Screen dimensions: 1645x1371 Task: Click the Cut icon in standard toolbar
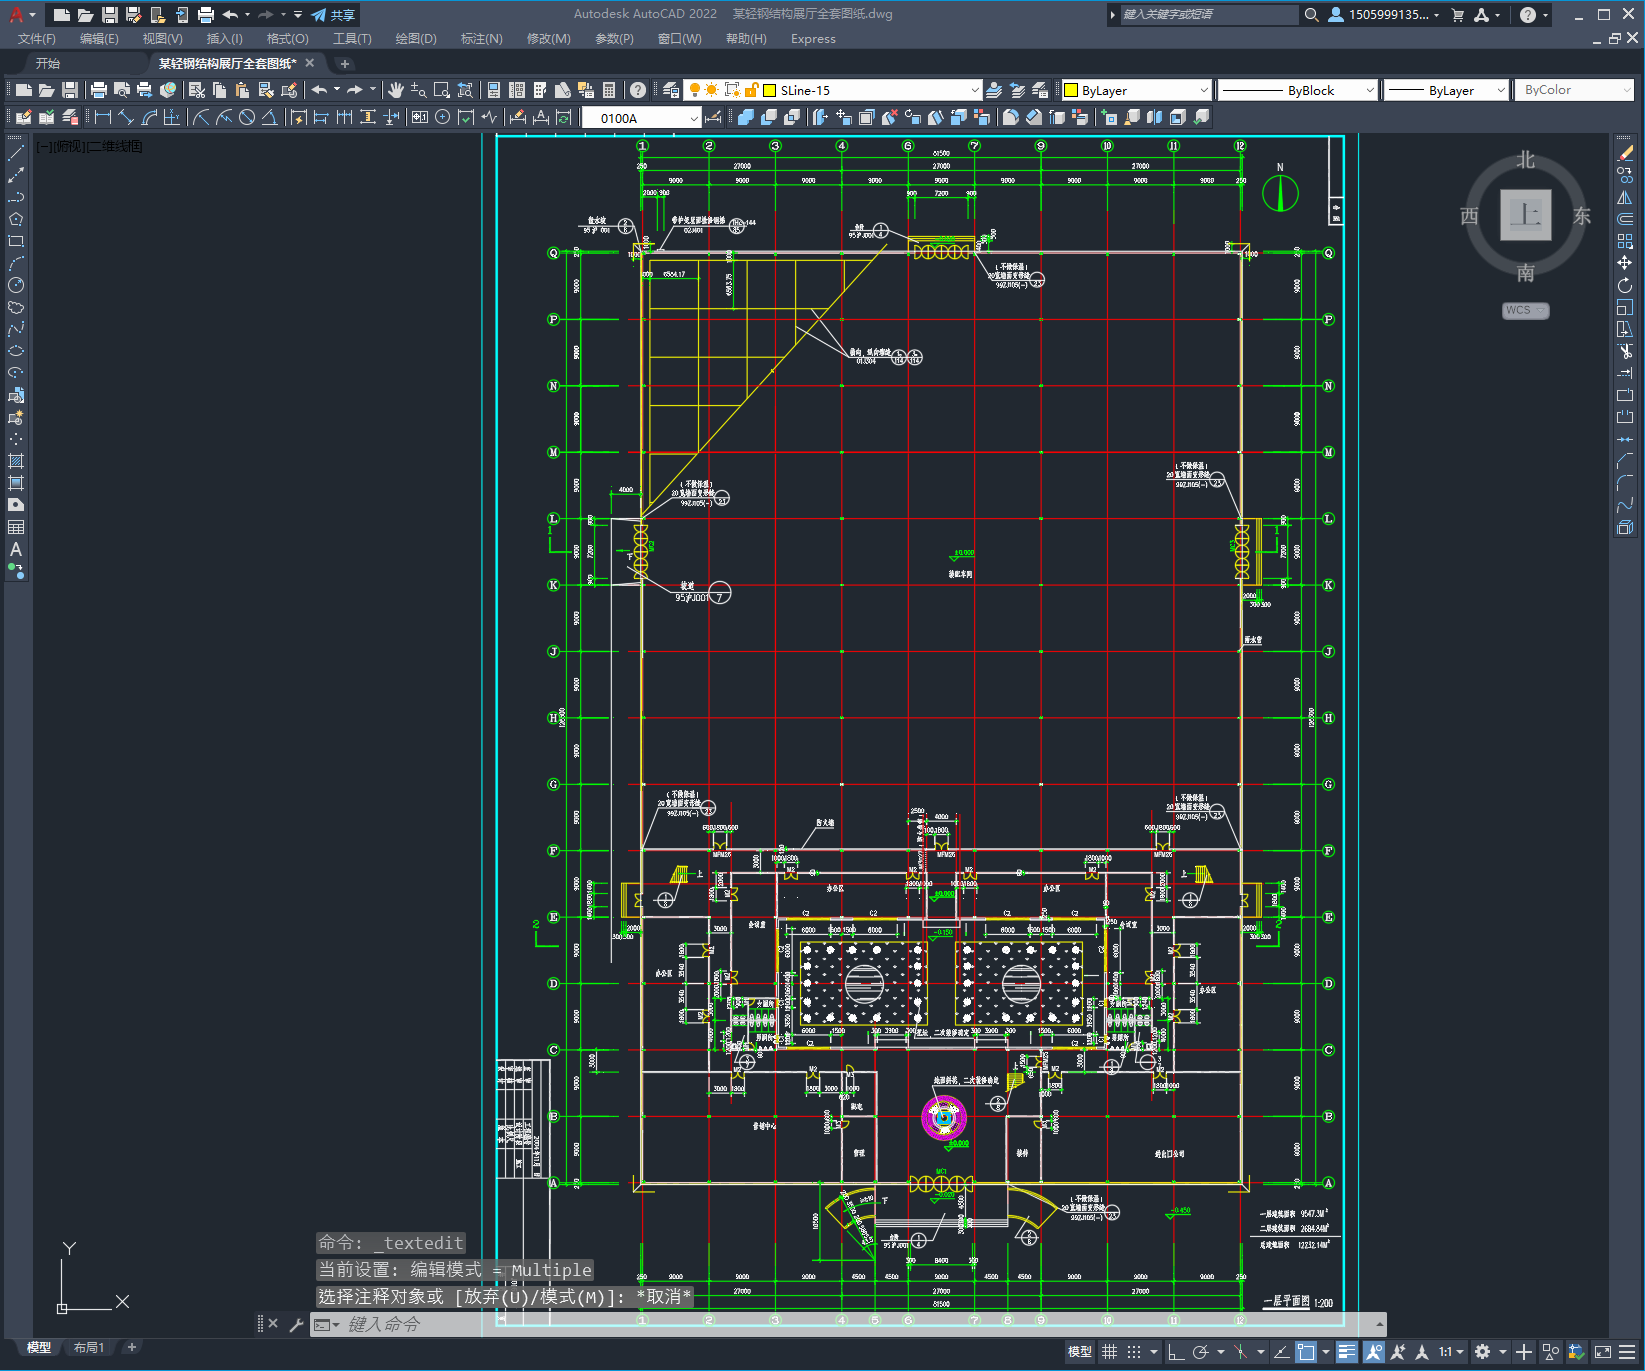(x=197, y=90)
